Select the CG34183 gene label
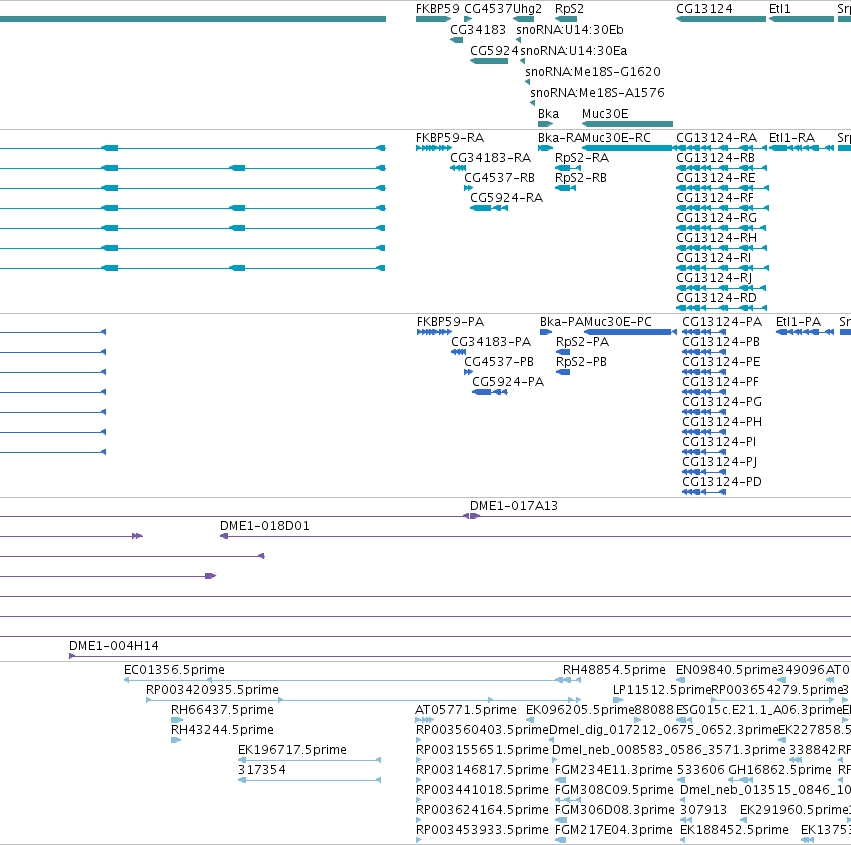 478,30
